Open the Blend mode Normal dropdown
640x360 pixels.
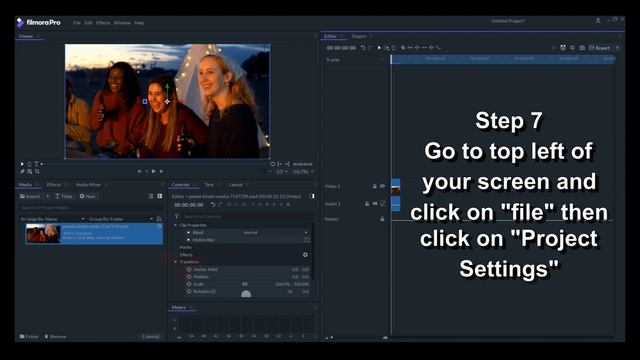coord(275,233)
